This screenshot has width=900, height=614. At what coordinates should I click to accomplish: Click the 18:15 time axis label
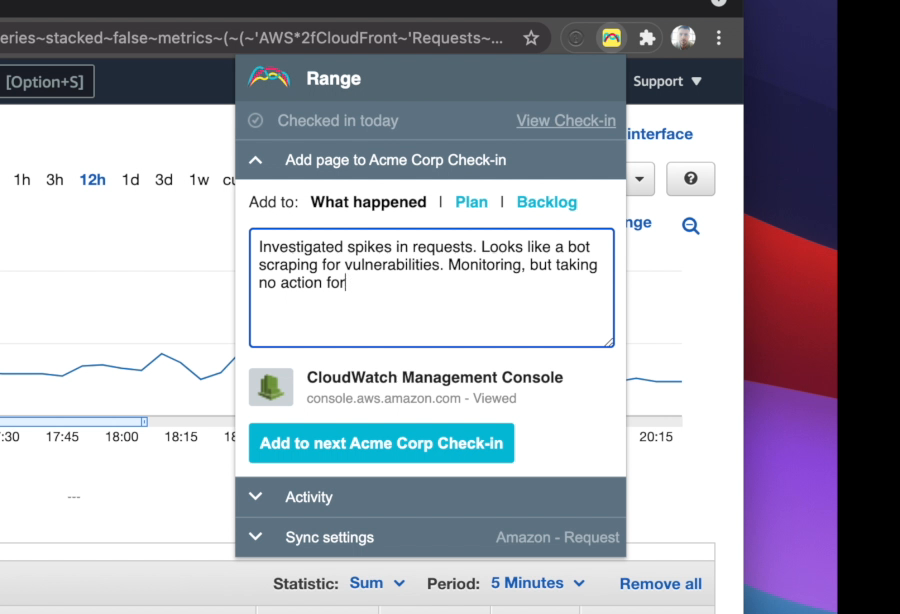coord(181,437)
